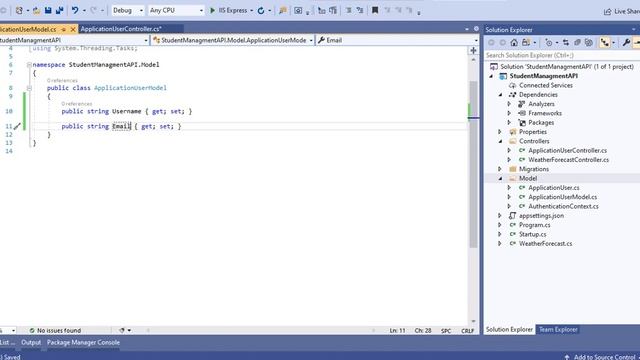This screenshot has height=360, width=640.
Task: Click the Undo arrow icon
Action: pyautogui.click(x=75, y=10)
